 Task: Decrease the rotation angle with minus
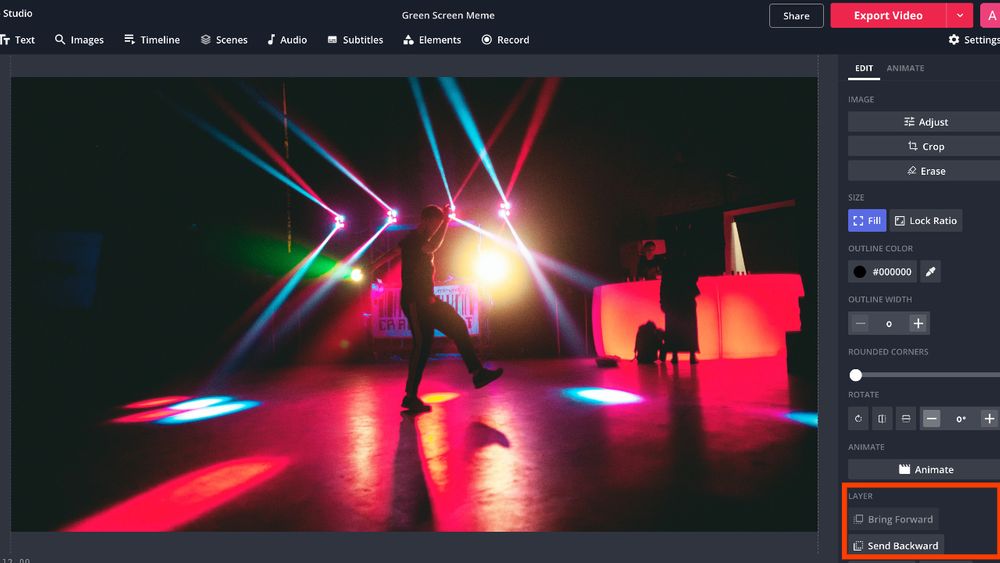click(932, 419)
